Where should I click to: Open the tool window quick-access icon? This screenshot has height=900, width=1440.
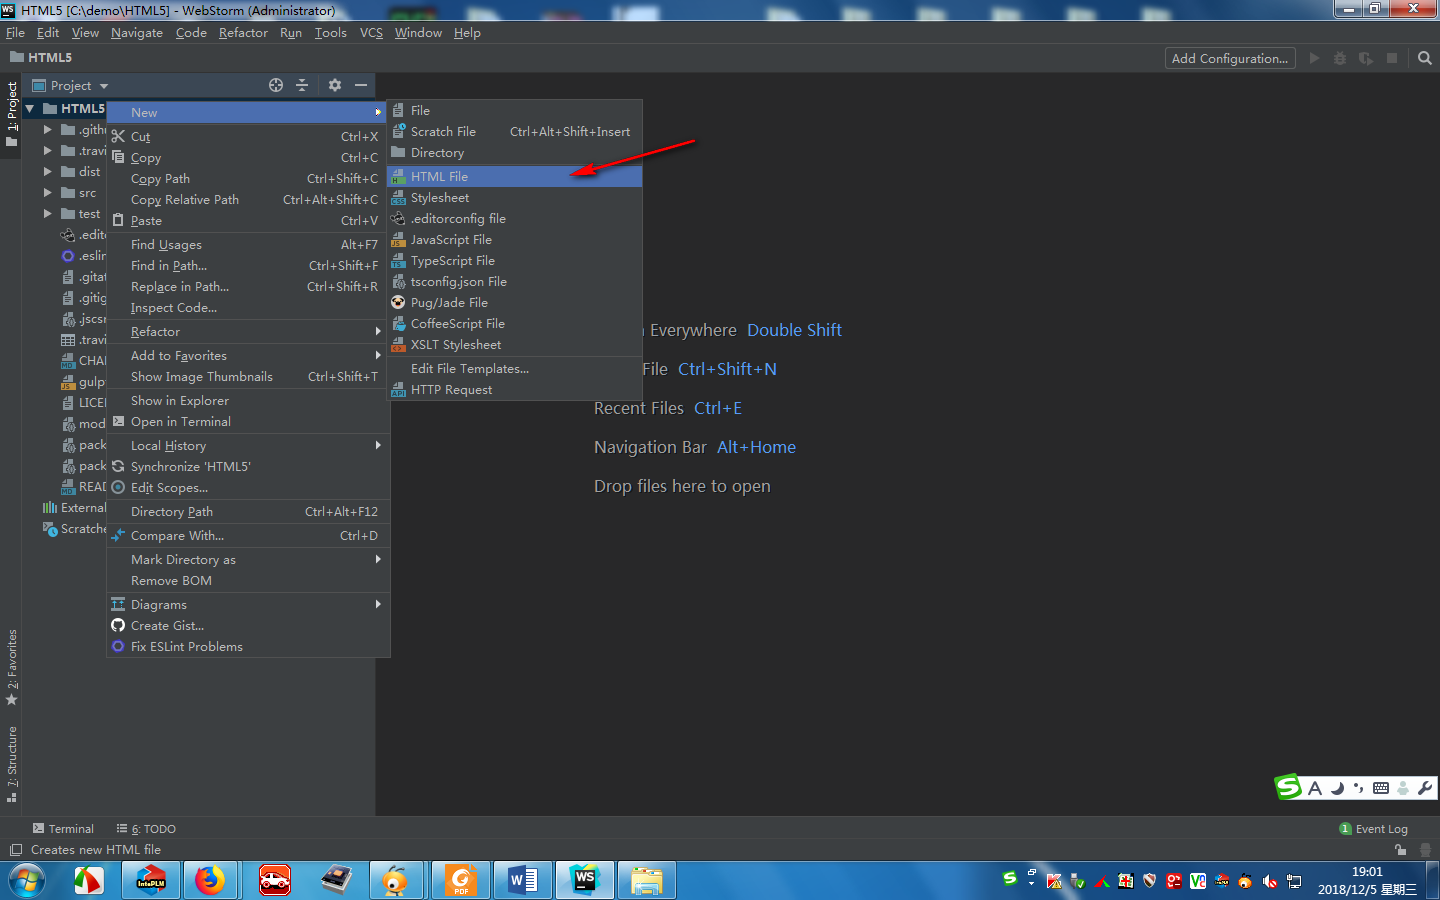point(15,850)
